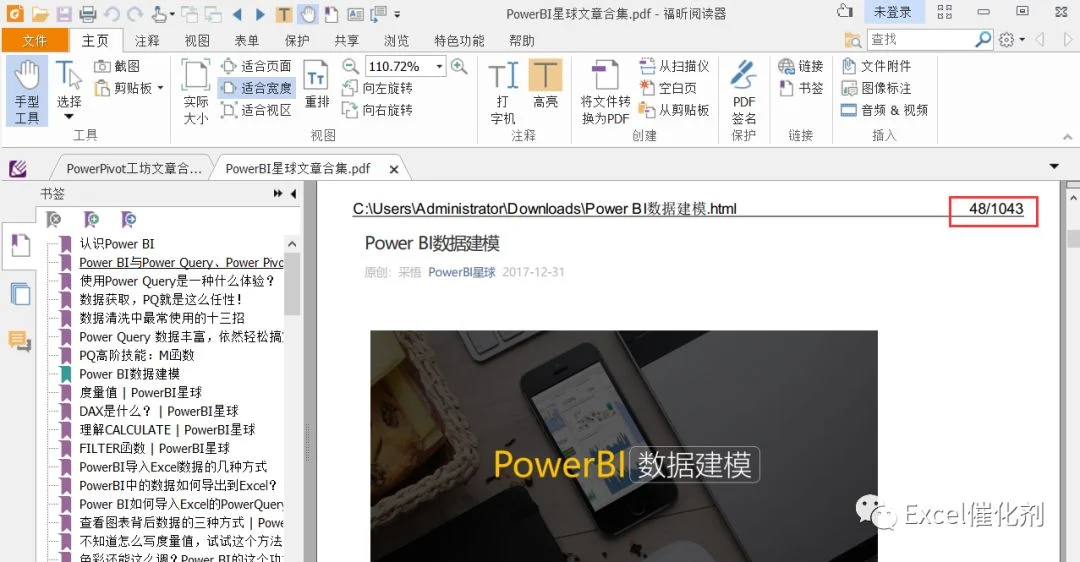Click Convert file to PDF (将文件转换为PDF)

click(x=605, y=92)
